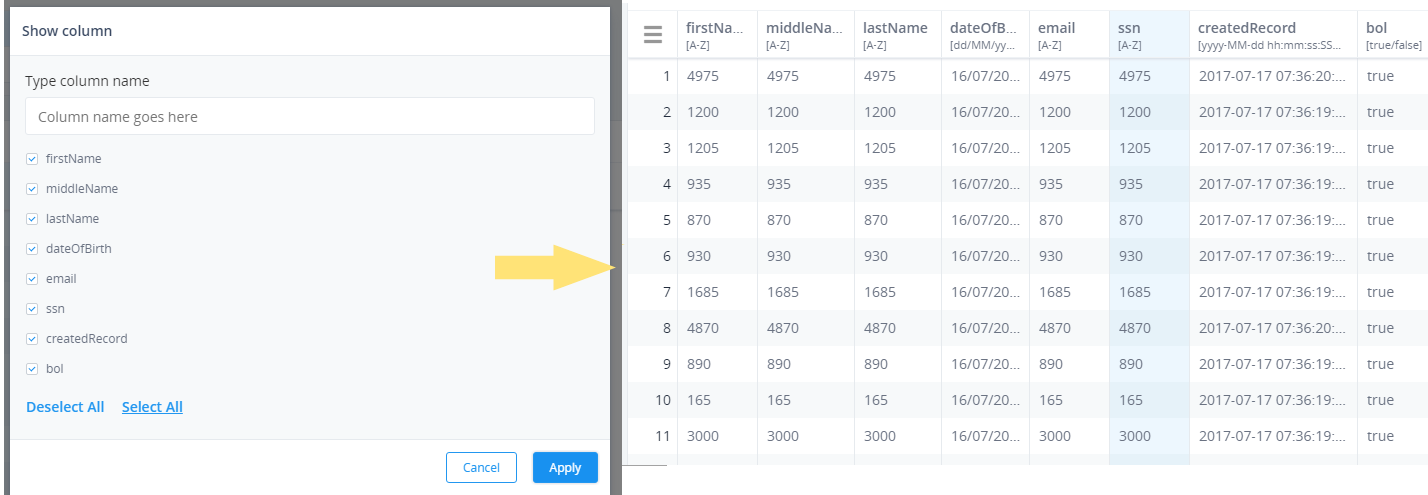Select the ssn column header

coord(1149,35)
